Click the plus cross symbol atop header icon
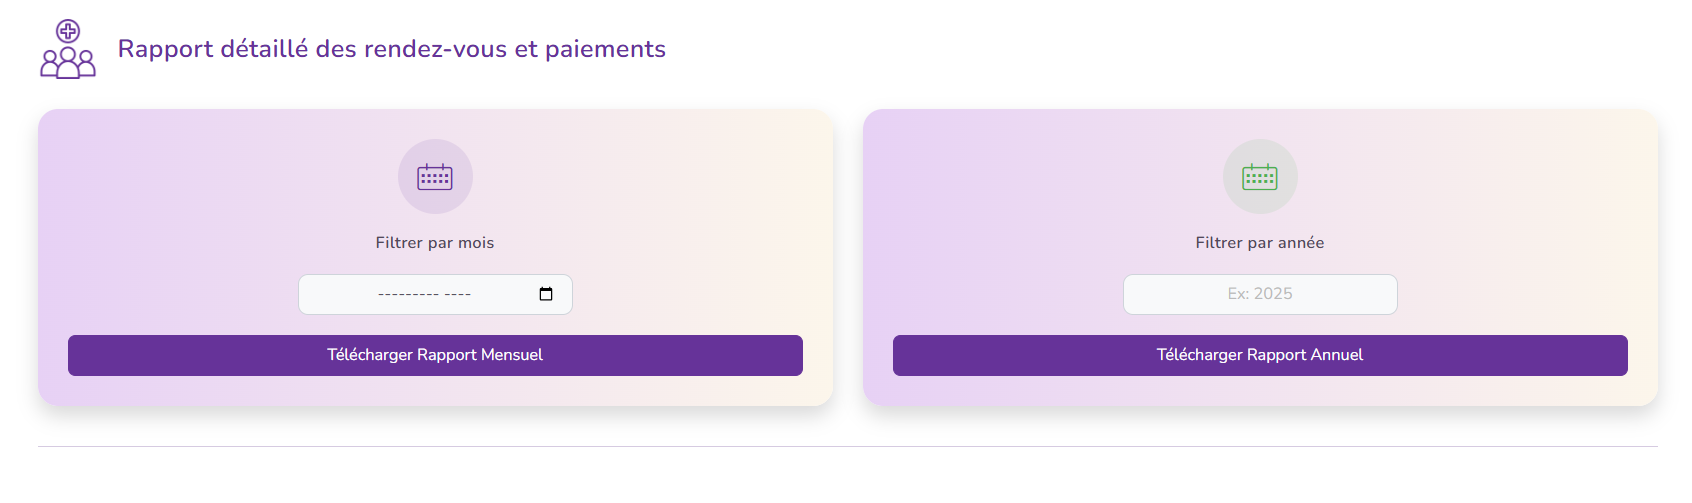This screenshot has width=1692, height=503. pos(68,30)
